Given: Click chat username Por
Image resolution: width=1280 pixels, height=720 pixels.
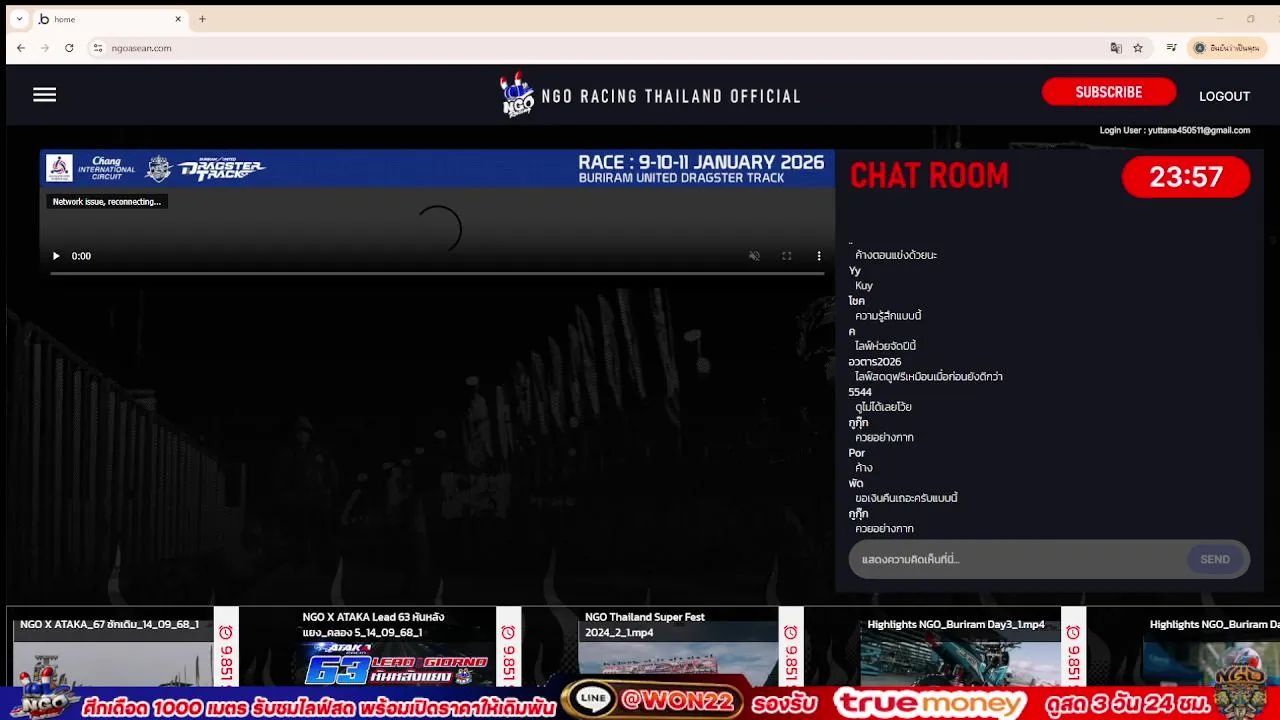Looking at the screenshot, I should (x=857, y=453).
